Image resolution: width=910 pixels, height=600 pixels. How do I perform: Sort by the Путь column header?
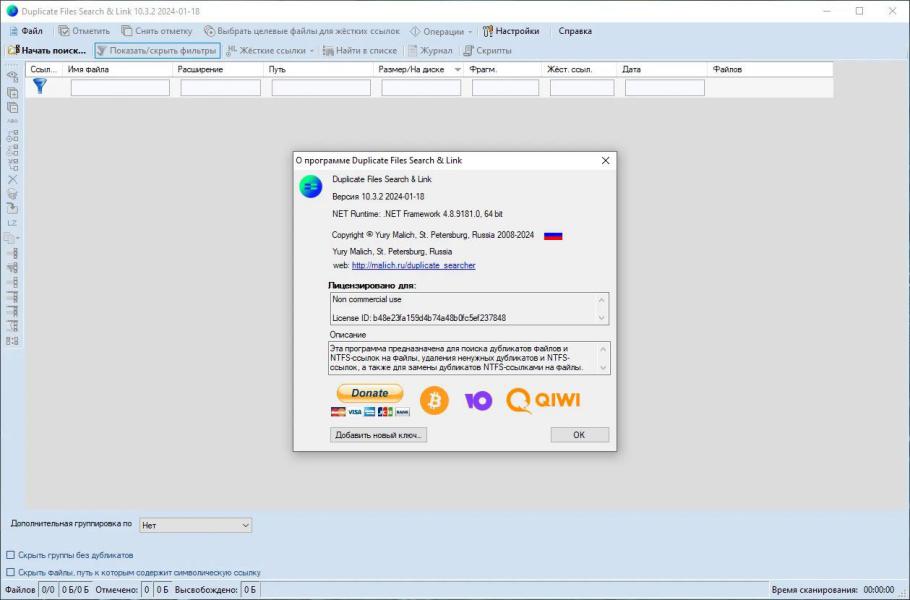[x=318, y=70]
